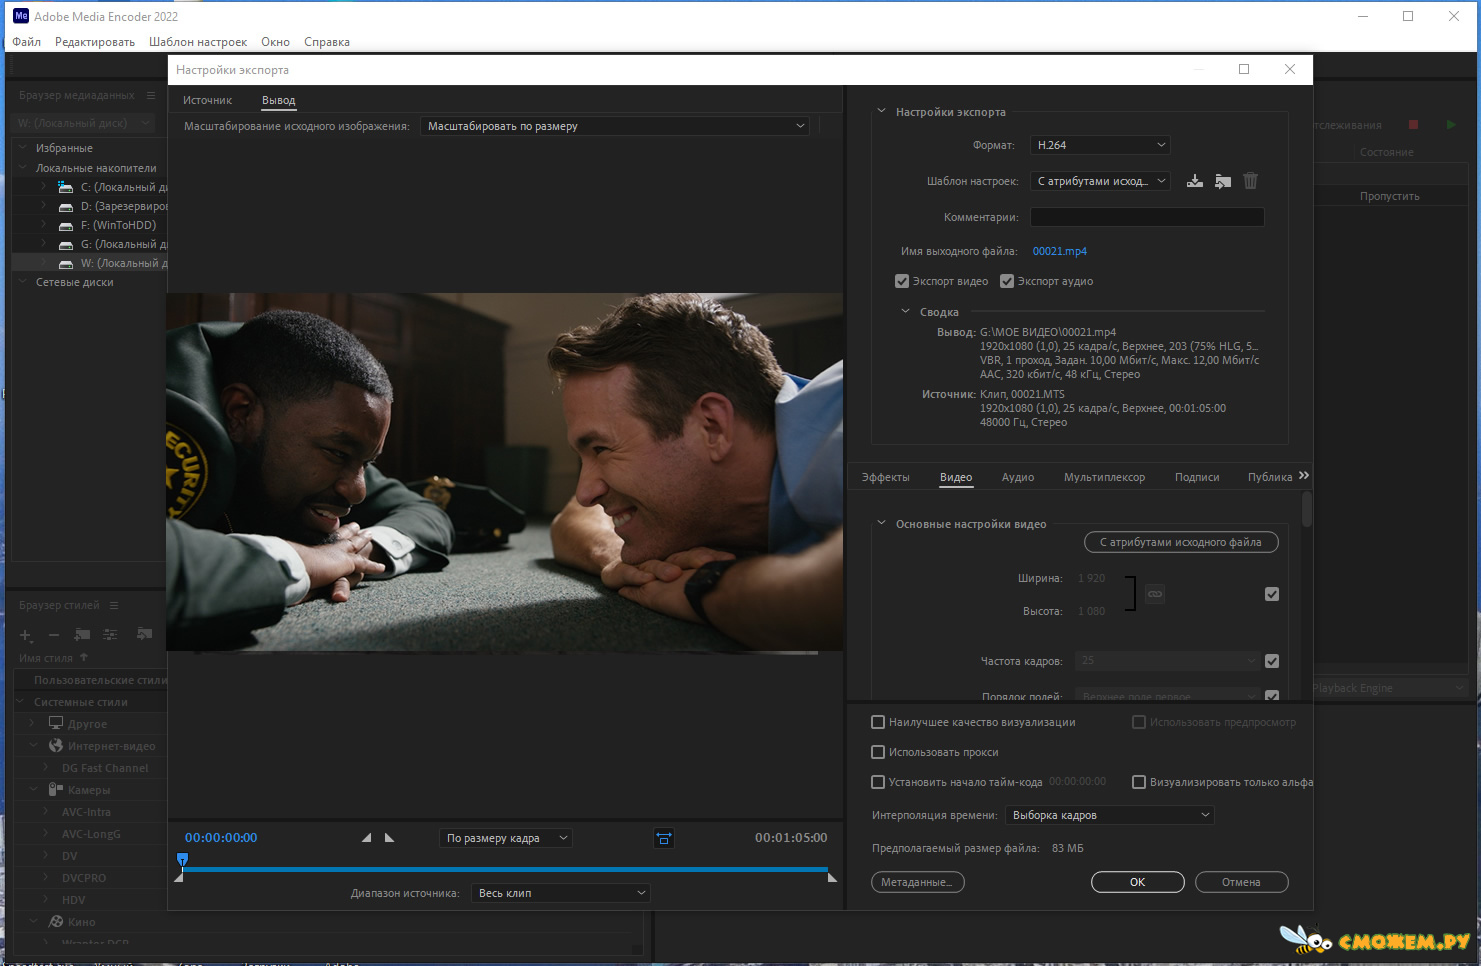Click the green start queue play icon
This screenshot has height=966, width=1481.
[x=1451, y=125]
